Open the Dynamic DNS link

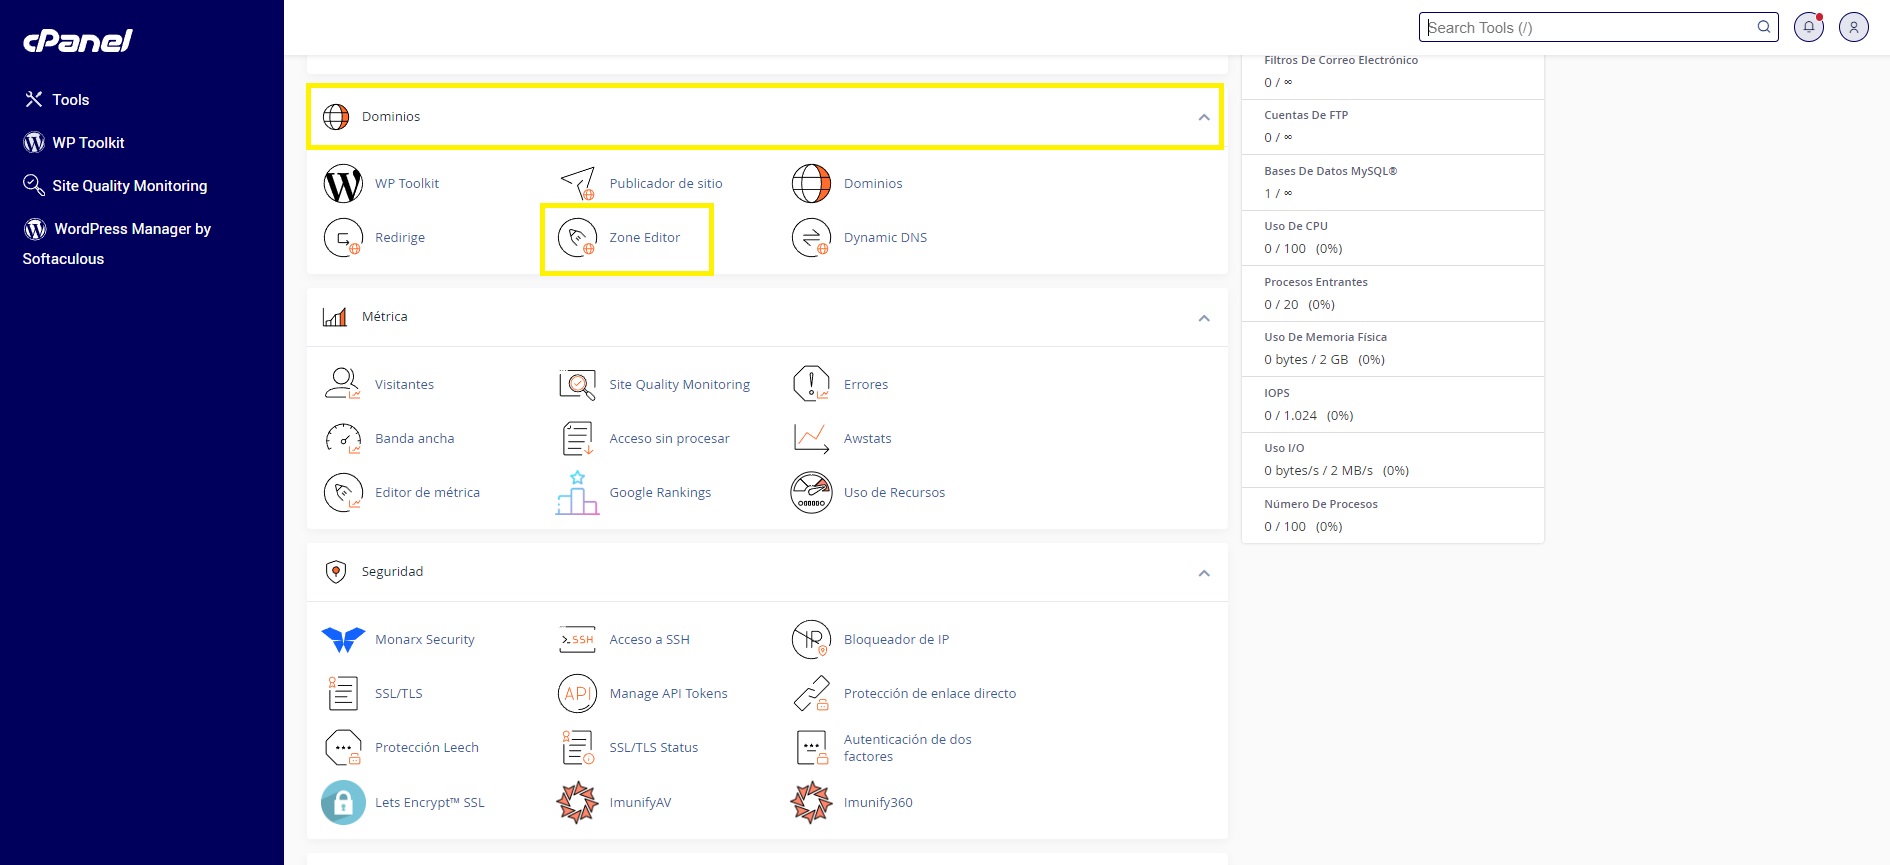click(885, 238)
